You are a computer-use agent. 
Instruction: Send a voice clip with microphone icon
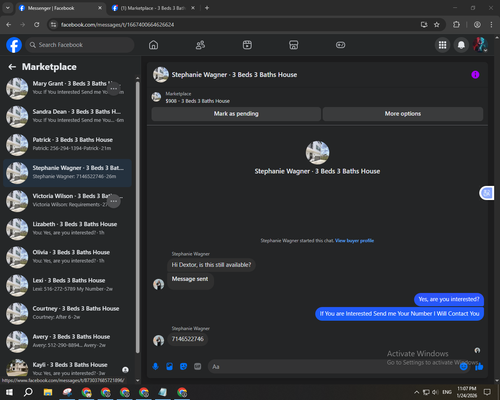(x=155, y=367)
